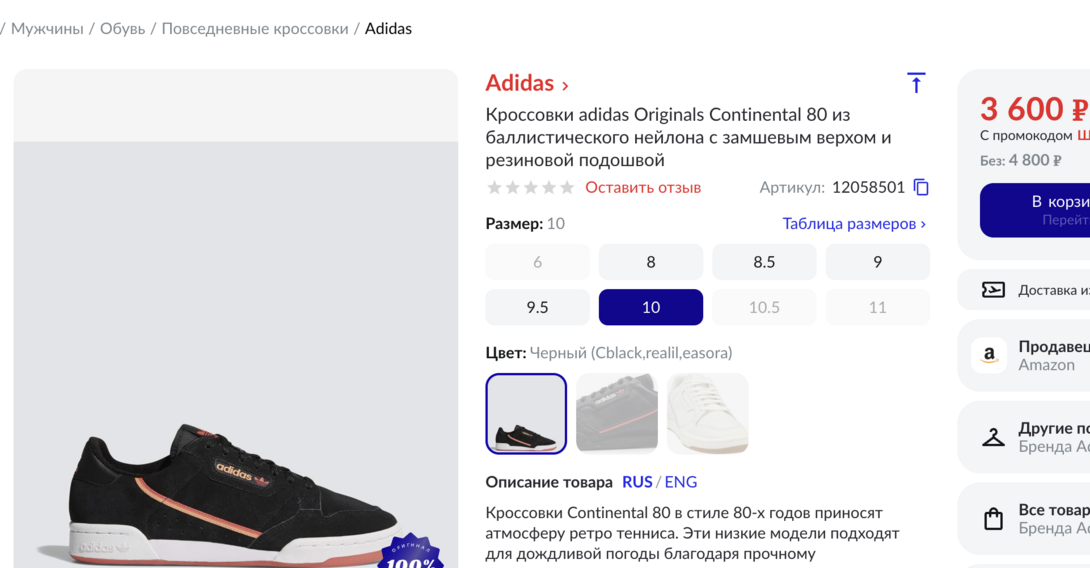Open the Adidas brand page chevron
Image resolution: width=1090 pixels, height=568 pixels.
565,86
